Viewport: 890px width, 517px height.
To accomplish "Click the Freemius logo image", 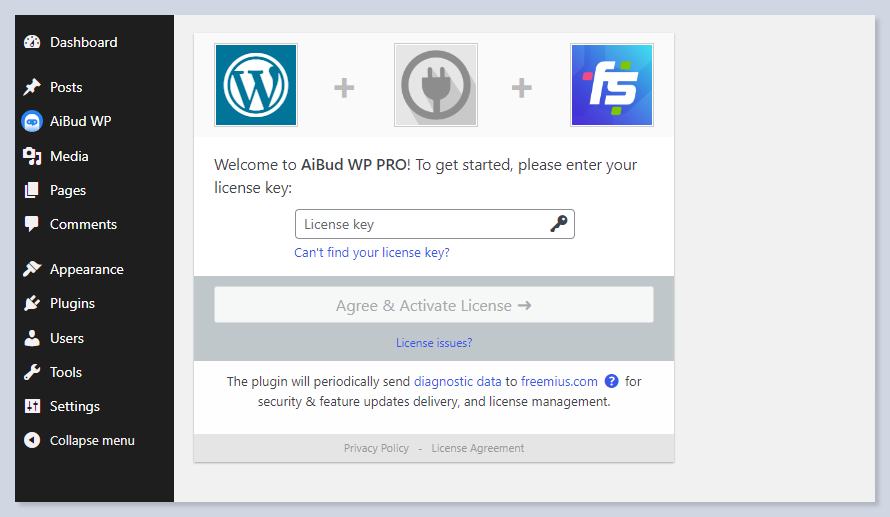I will point(611,85).
